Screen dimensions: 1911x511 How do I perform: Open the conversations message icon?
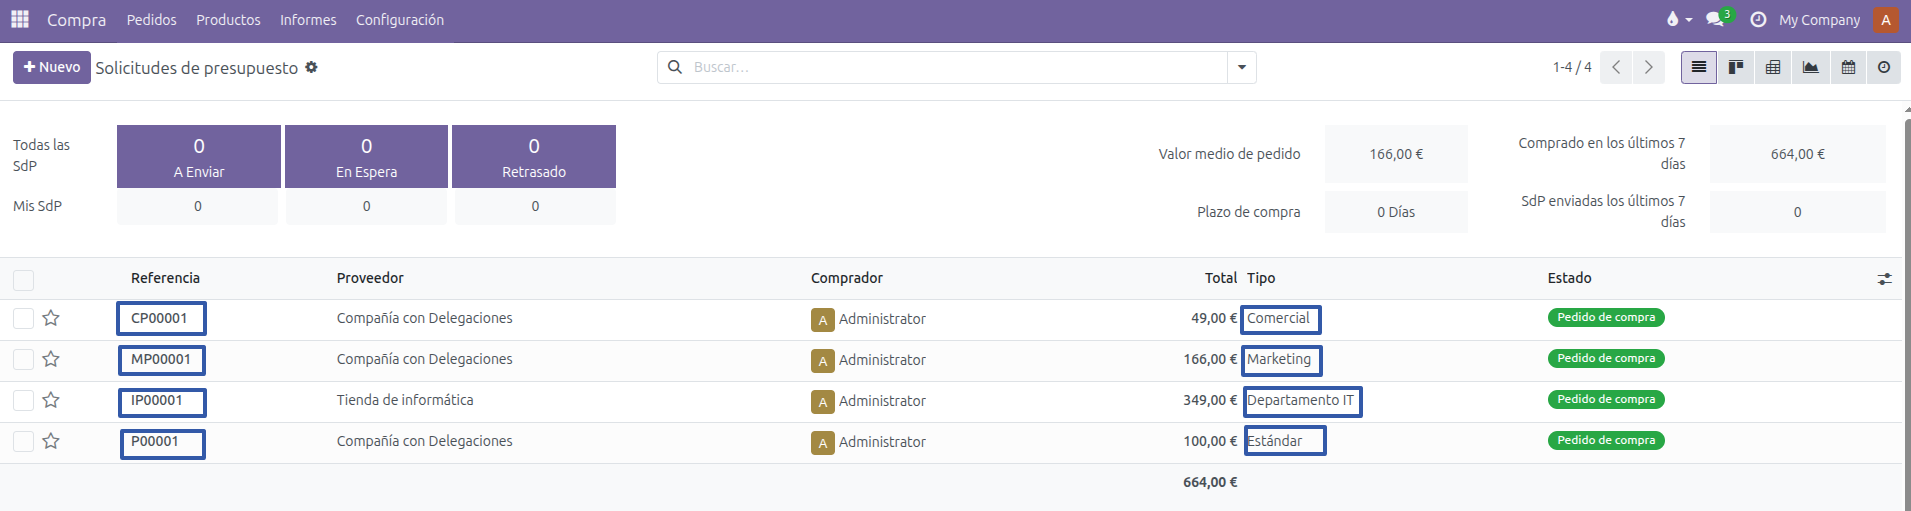(x=1715, y=19)
